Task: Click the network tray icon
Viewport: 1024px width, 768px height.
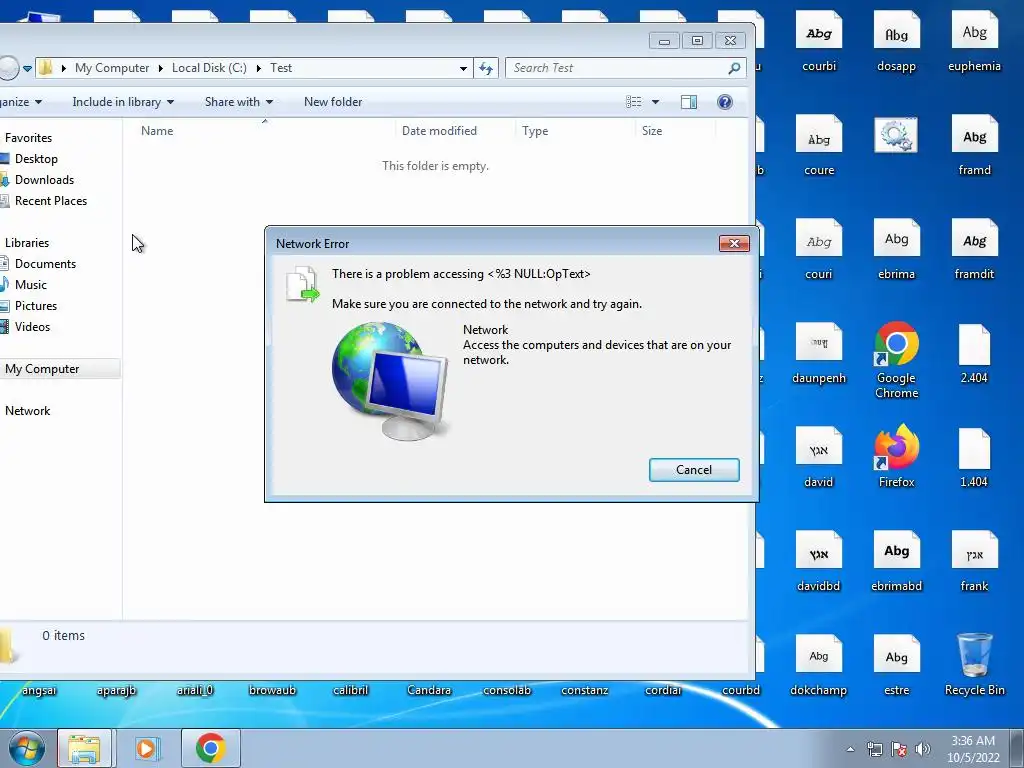Action: [874, 749]
